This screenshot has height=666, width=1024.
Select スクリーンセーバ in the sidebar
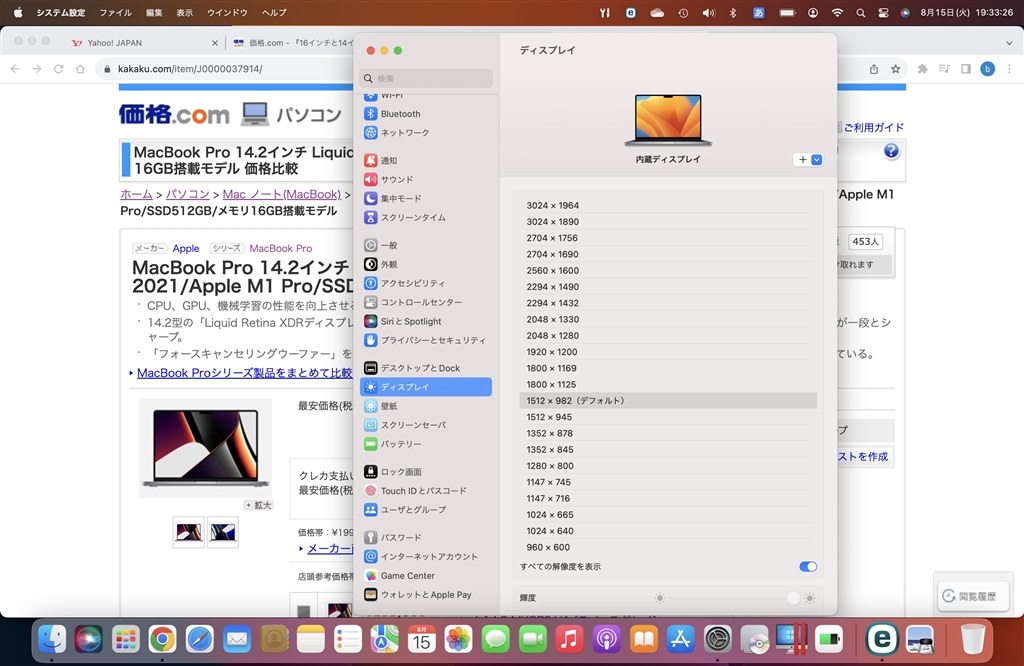(426, 424)
